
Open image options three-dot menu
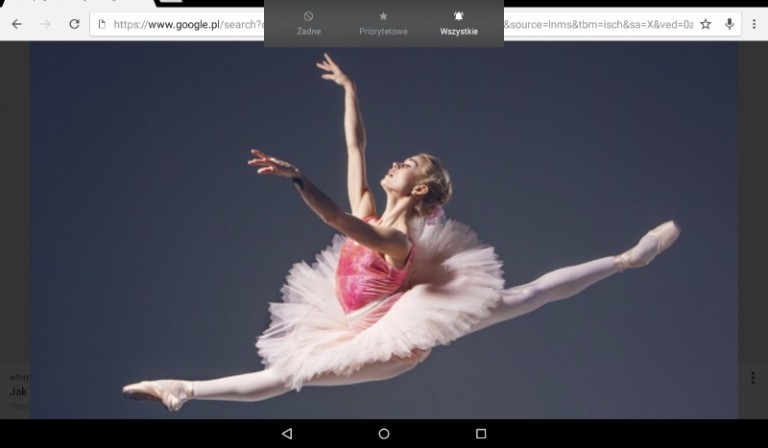(x=753, y=377)
